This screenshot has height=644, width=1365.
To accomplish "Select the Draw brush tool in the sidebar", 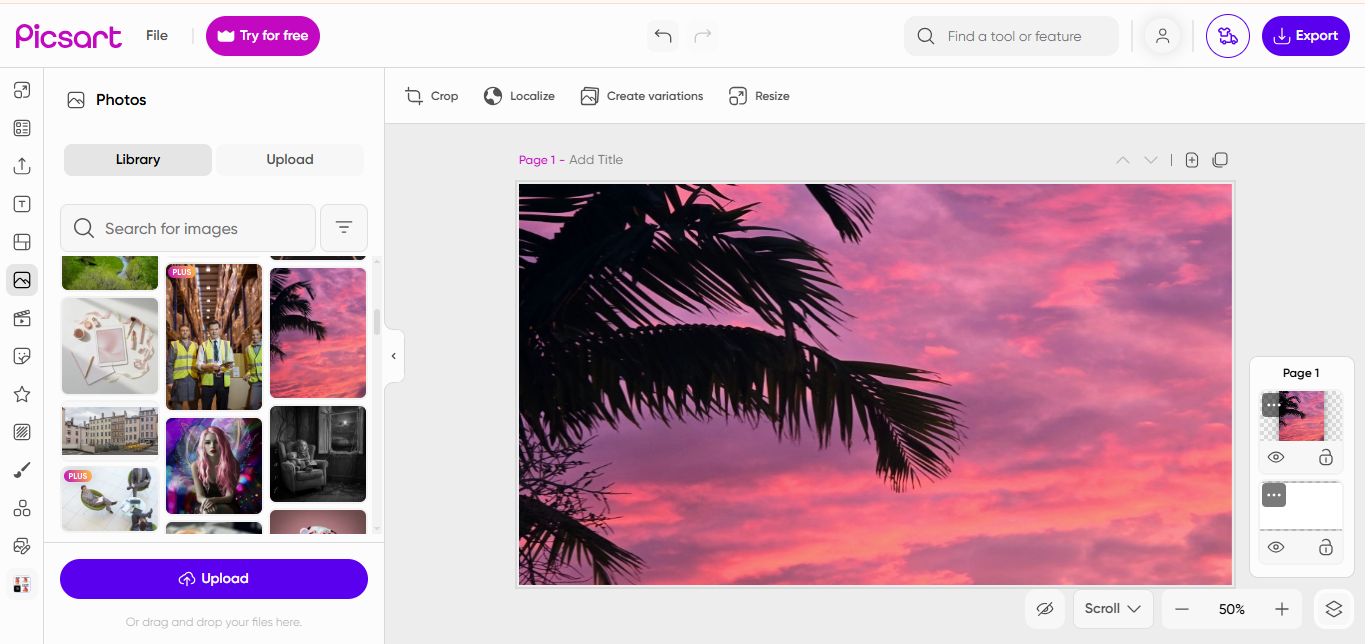I will click(x=22, y=470).
